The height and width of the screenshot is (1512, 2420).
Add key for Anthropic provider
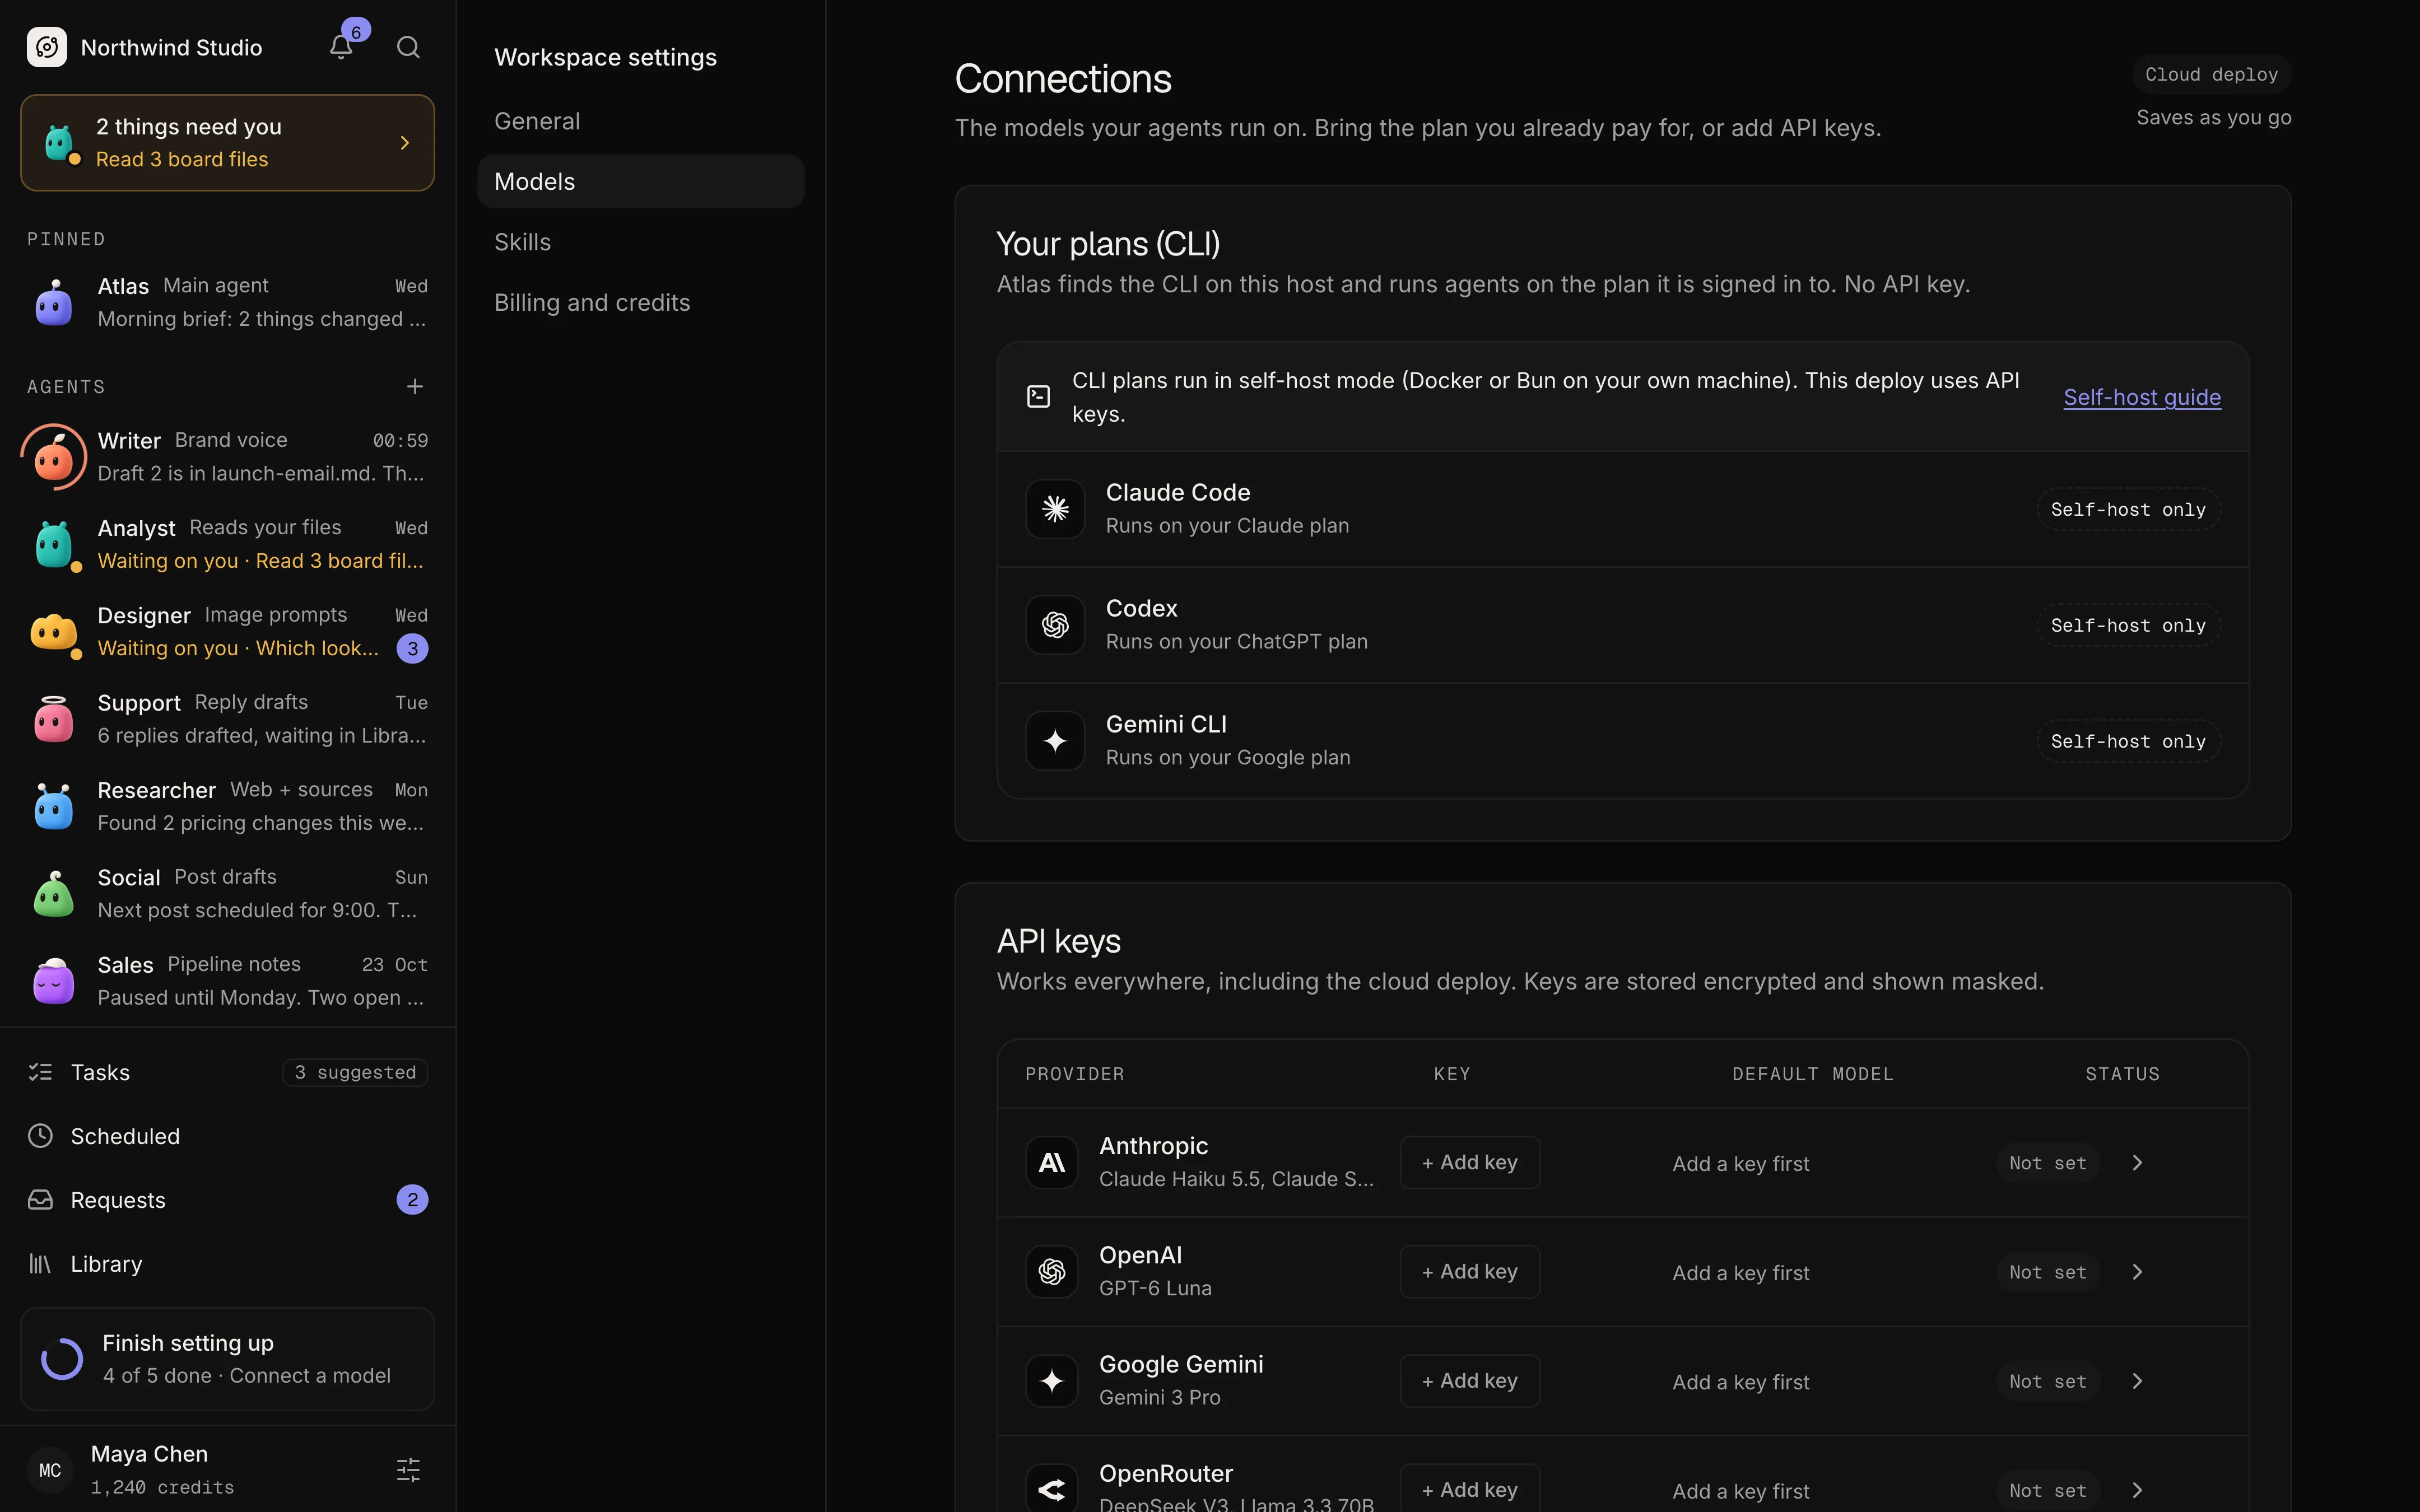click(x=1470, y=1162)
